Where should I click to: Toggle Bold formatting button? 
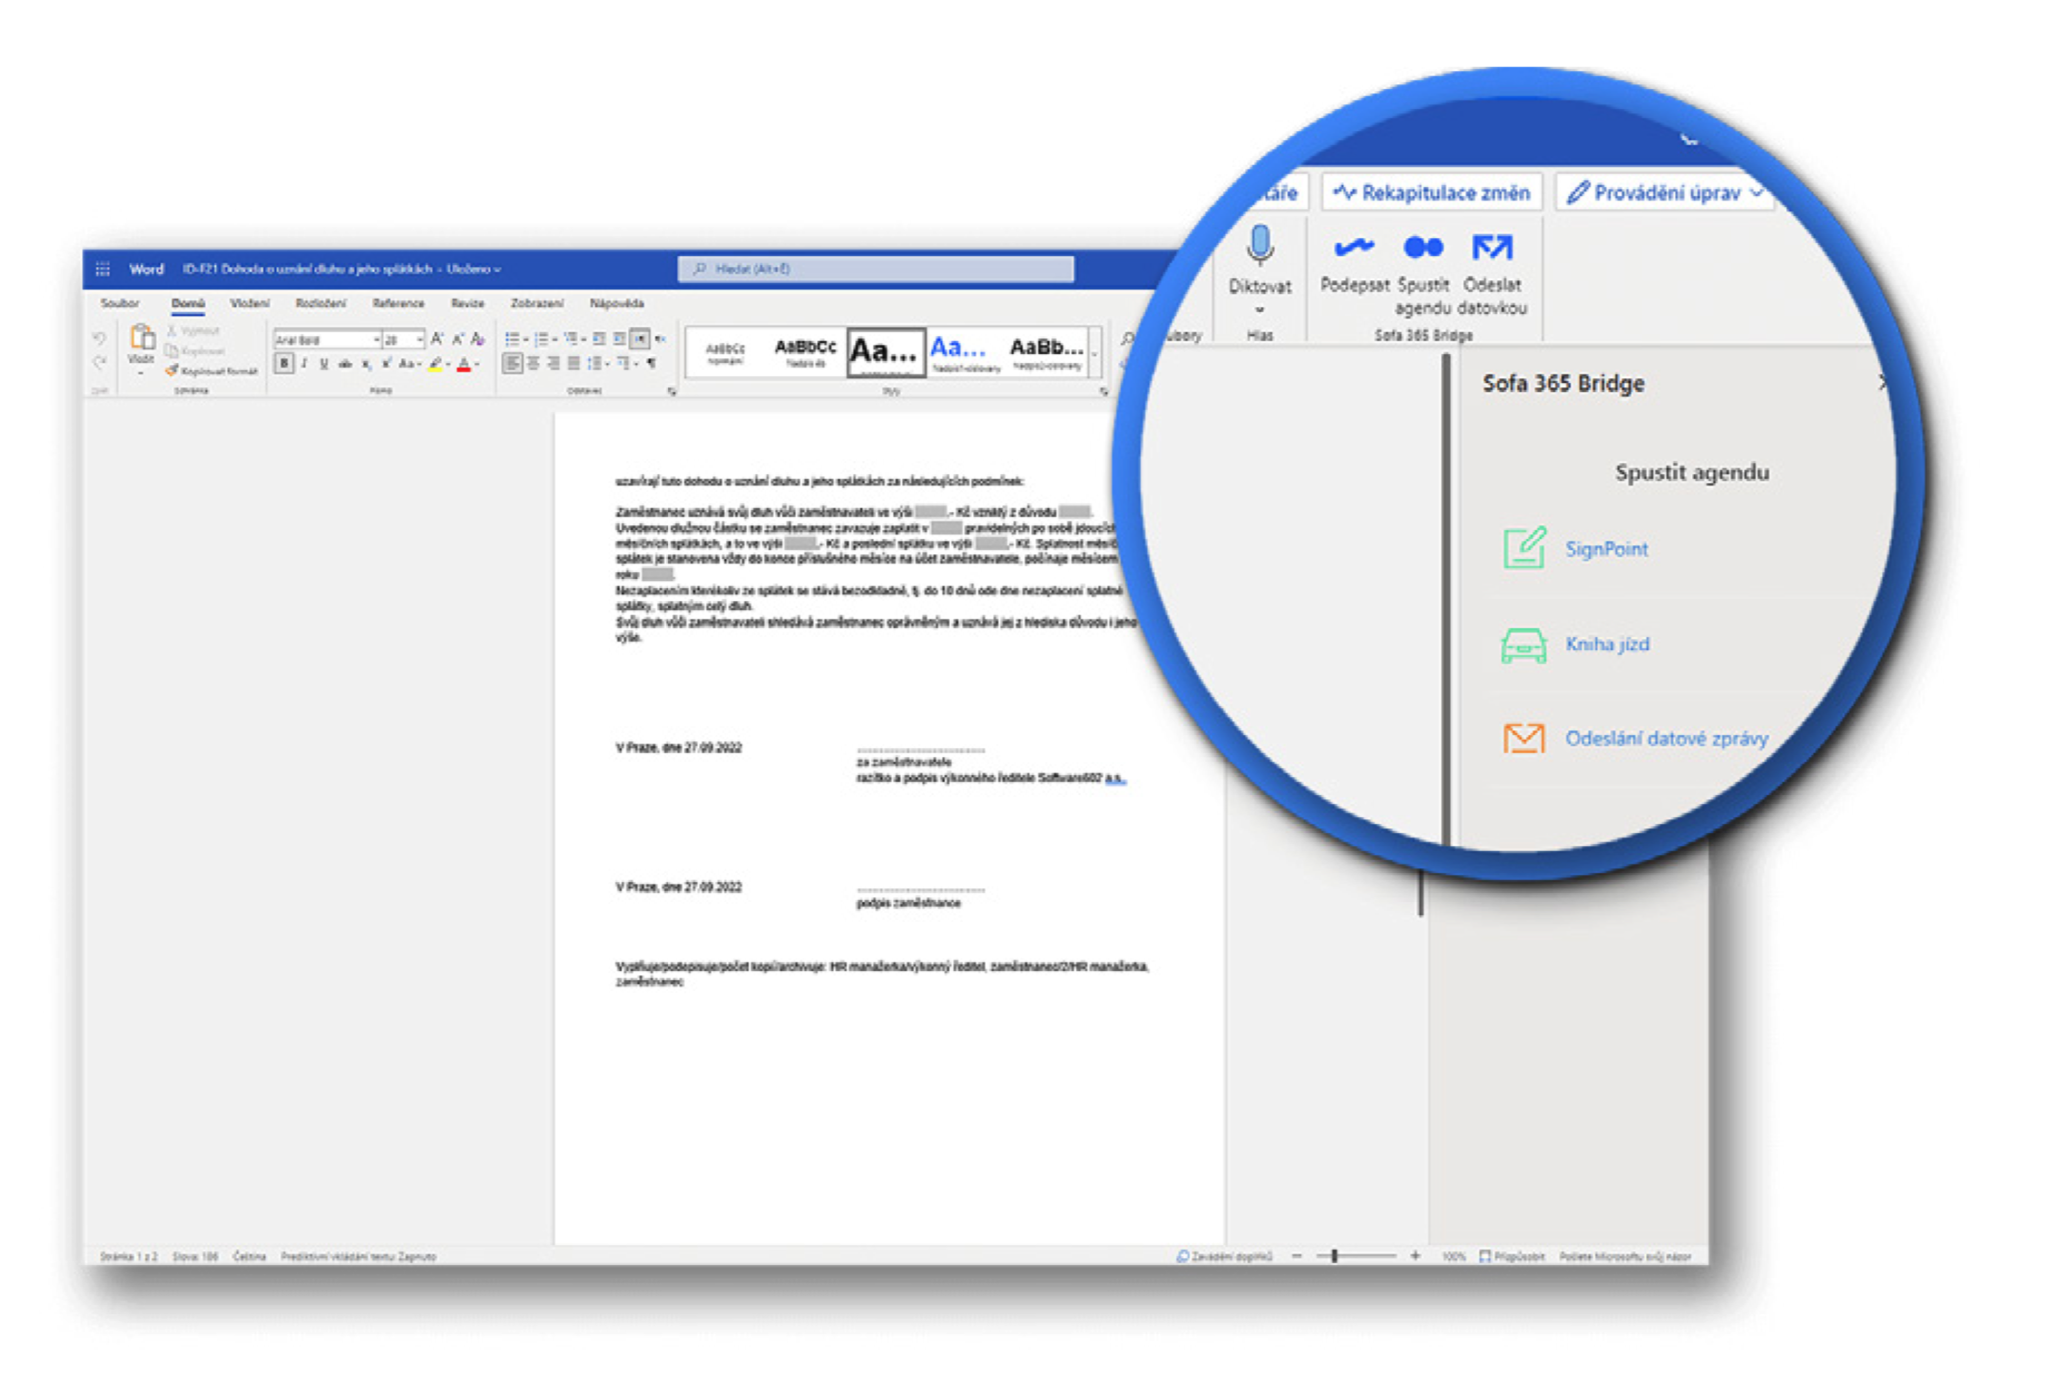(284, 364)
